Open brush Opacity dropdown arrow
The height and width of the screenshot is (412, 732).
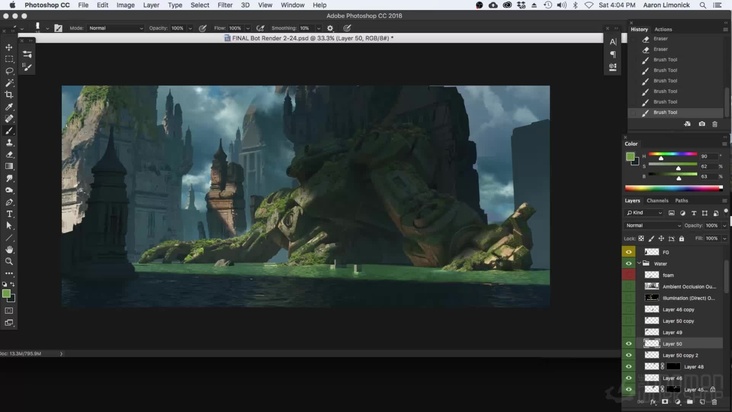(x=190, y=28)
